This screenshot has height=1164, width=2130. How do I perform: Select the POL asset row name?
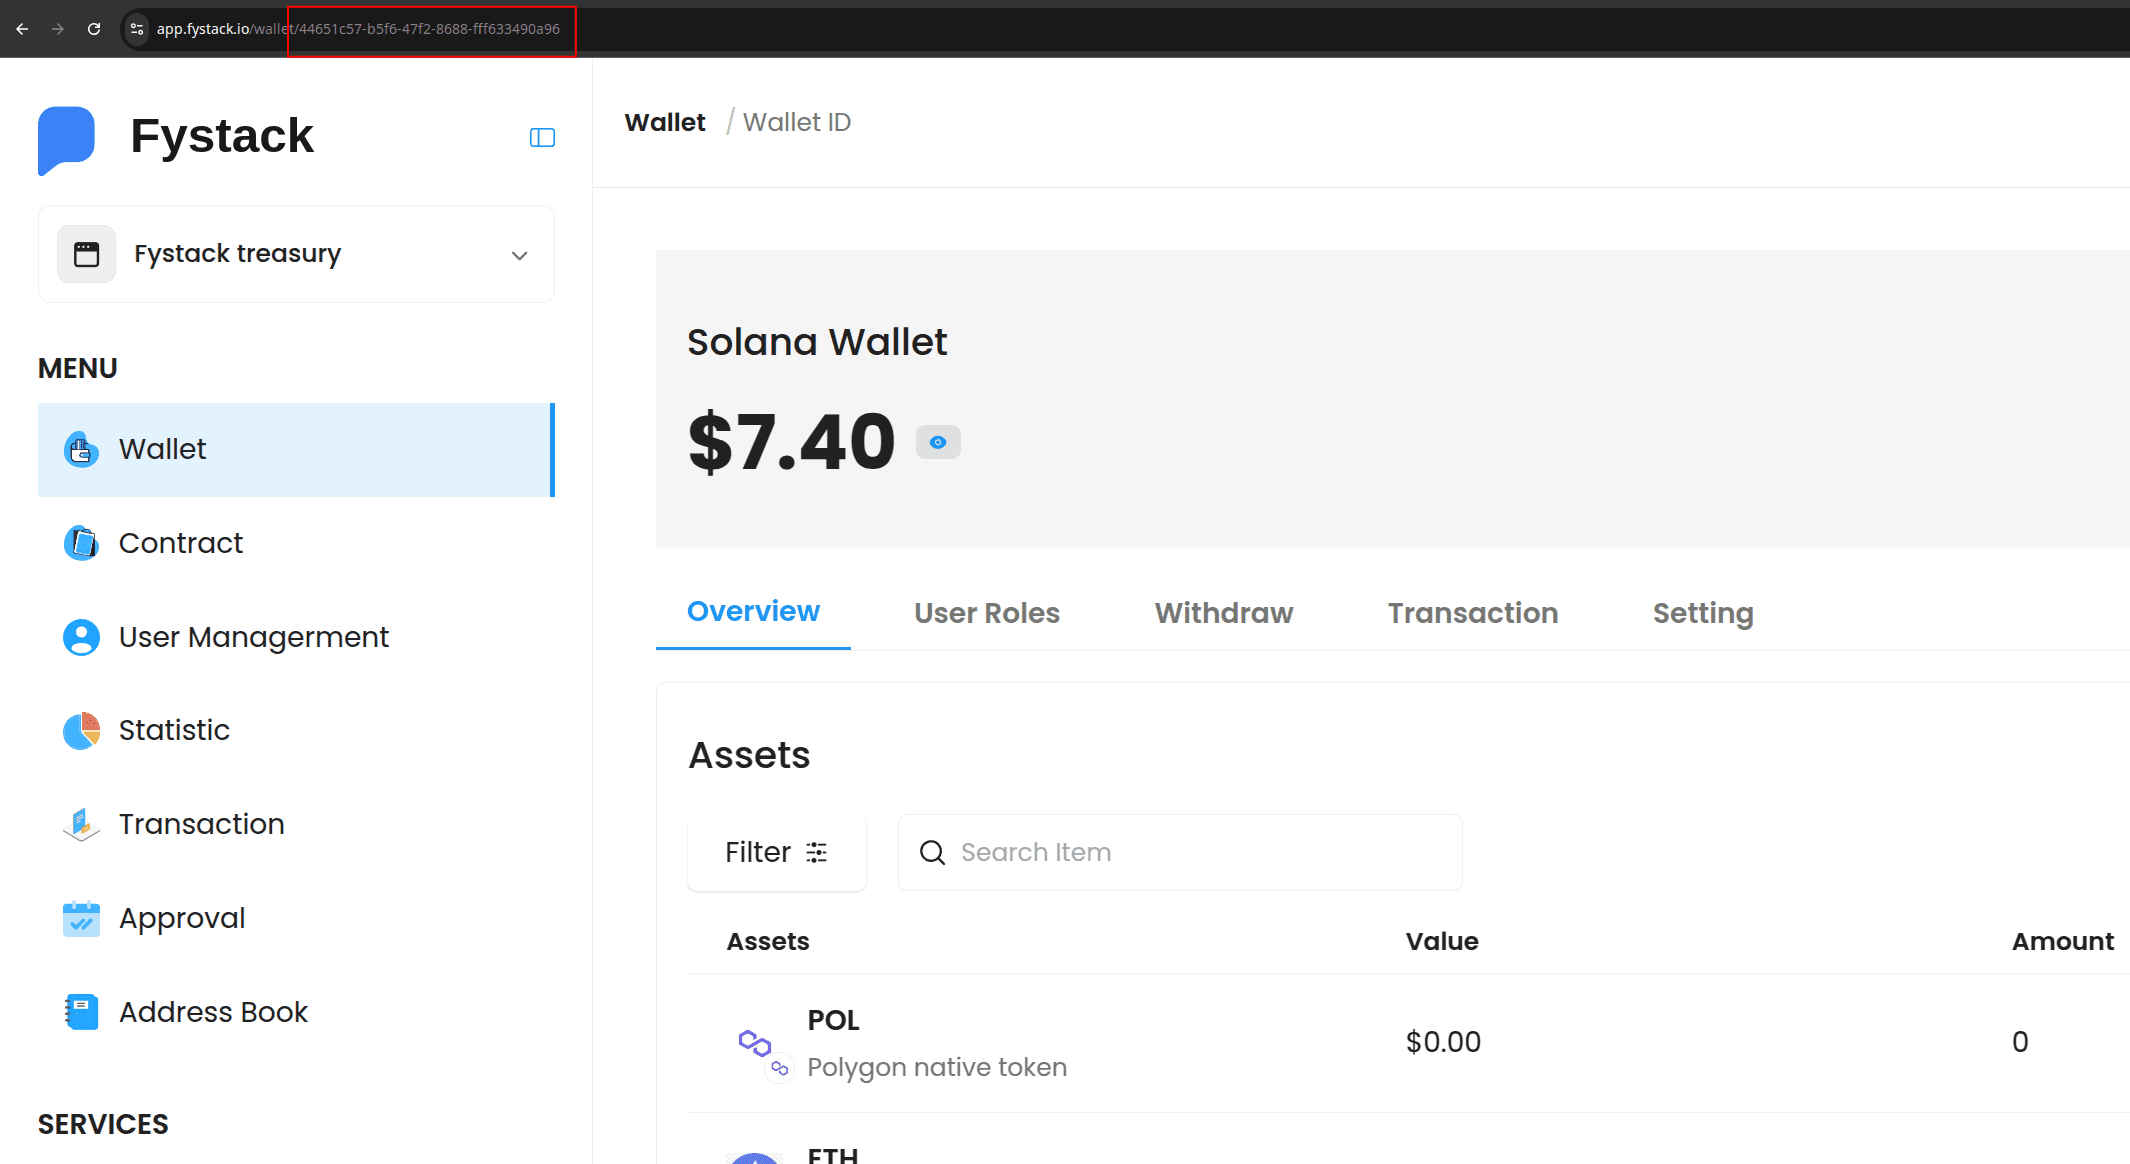click(x=833, y=1020)
